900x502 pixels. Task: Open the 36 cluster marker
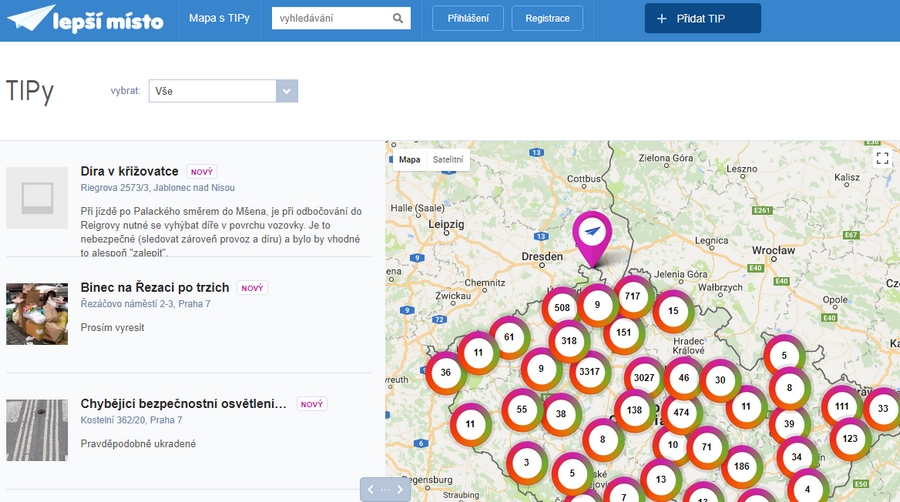click(445, 372)
